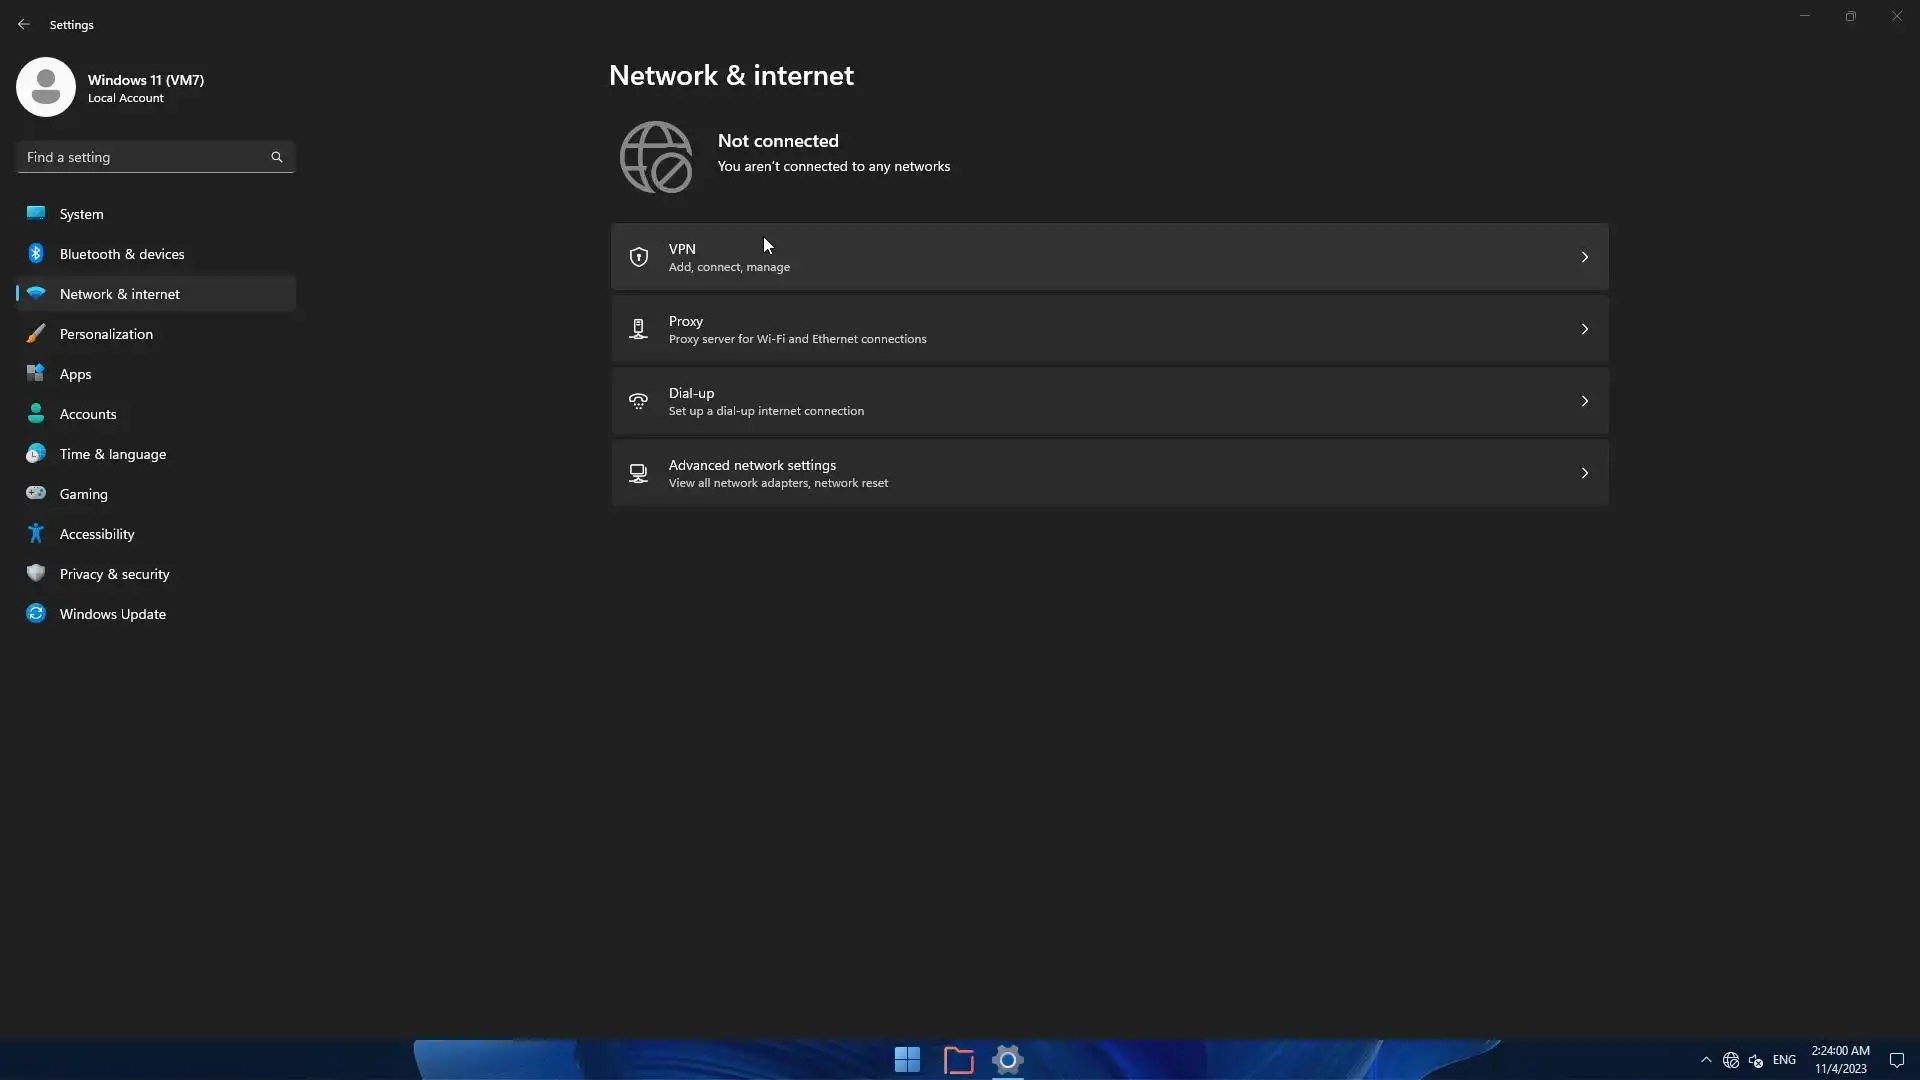Viewport: 1920px width, 1080px height.
Task: Open network globe icon in system tray
Action: (x=1731, y=1060)
